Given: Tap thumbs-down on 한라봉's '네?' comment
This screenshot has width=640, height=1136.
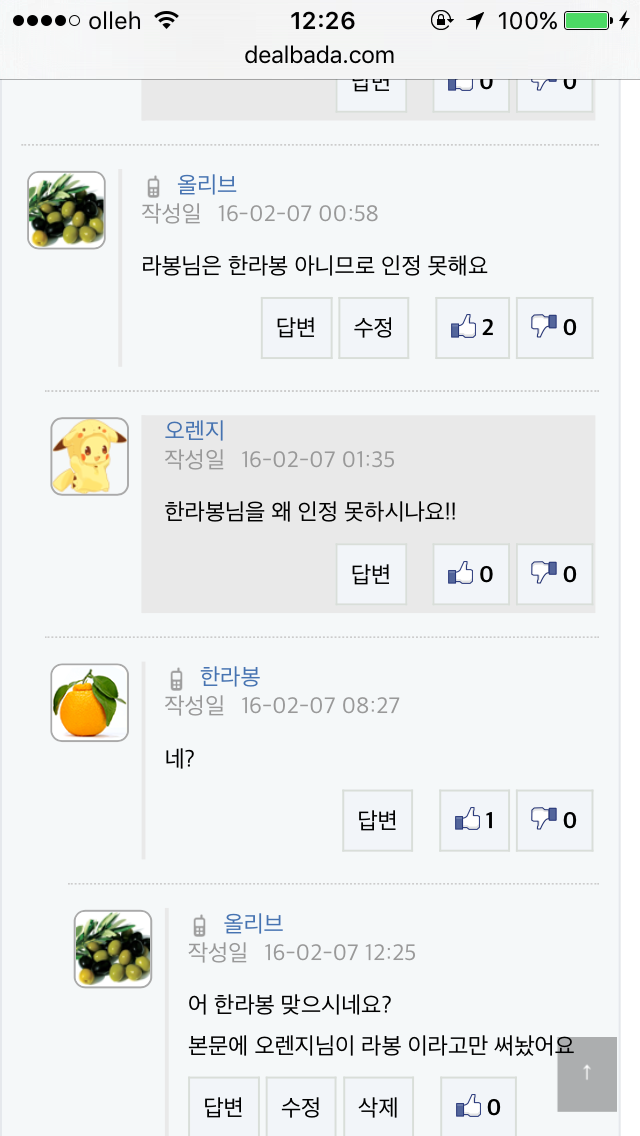Looking at the screenshot, I should [x=555, y=821].
